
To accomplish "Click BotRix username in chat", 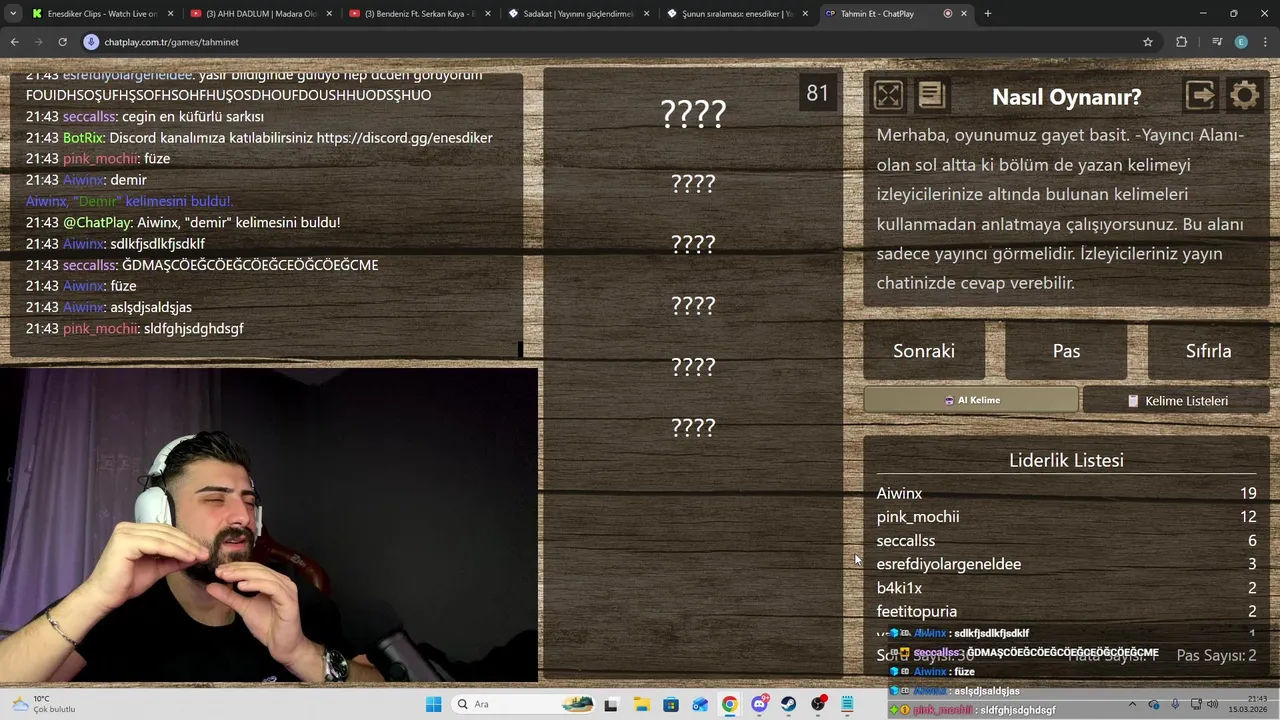I will pos(83,137).
